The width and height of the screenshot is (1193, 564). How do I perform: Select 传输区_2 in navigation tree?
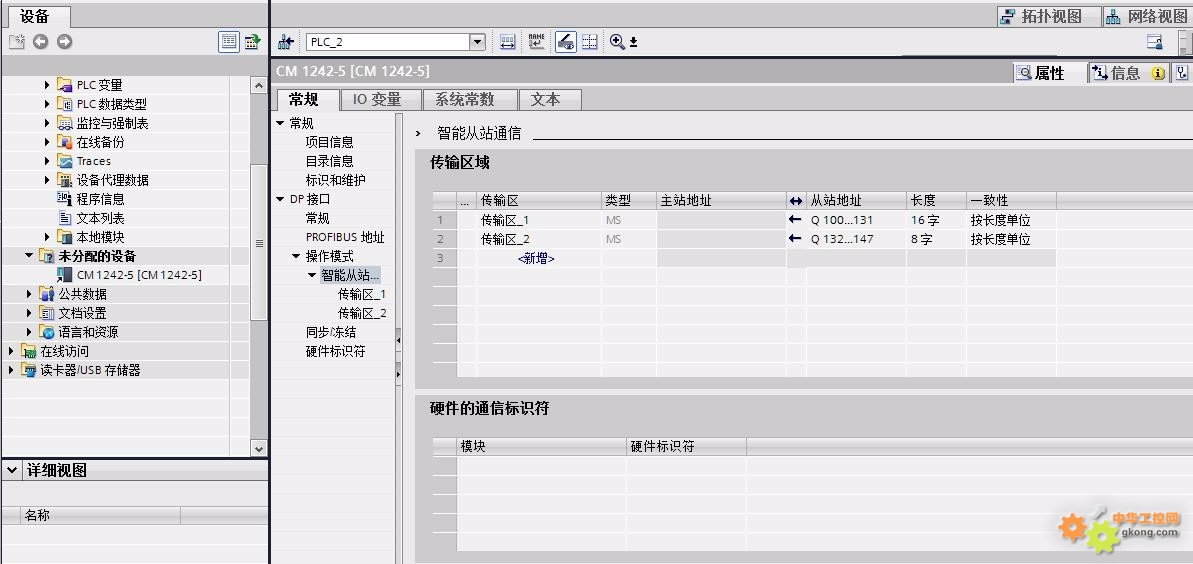click(362, 314)
